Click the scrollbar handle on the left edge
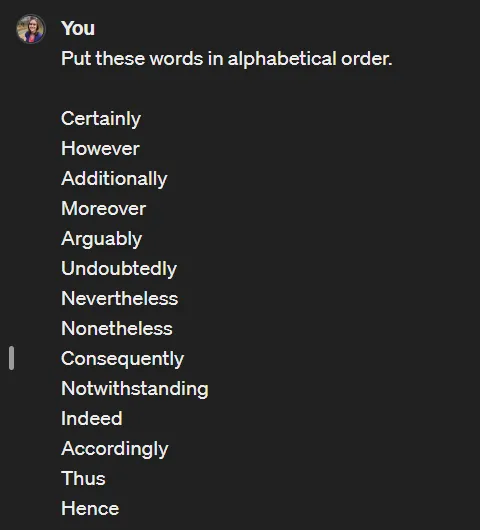The height and width of the screenshot is (530, 480). (11, 358)
